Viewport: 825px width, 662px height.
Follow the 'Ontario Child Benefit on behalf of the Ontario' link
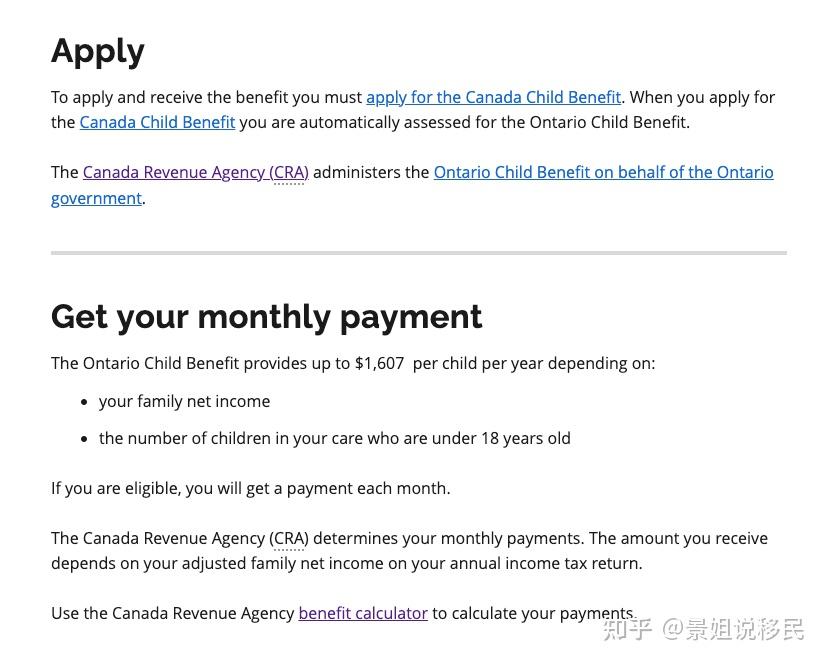[603, 172]
